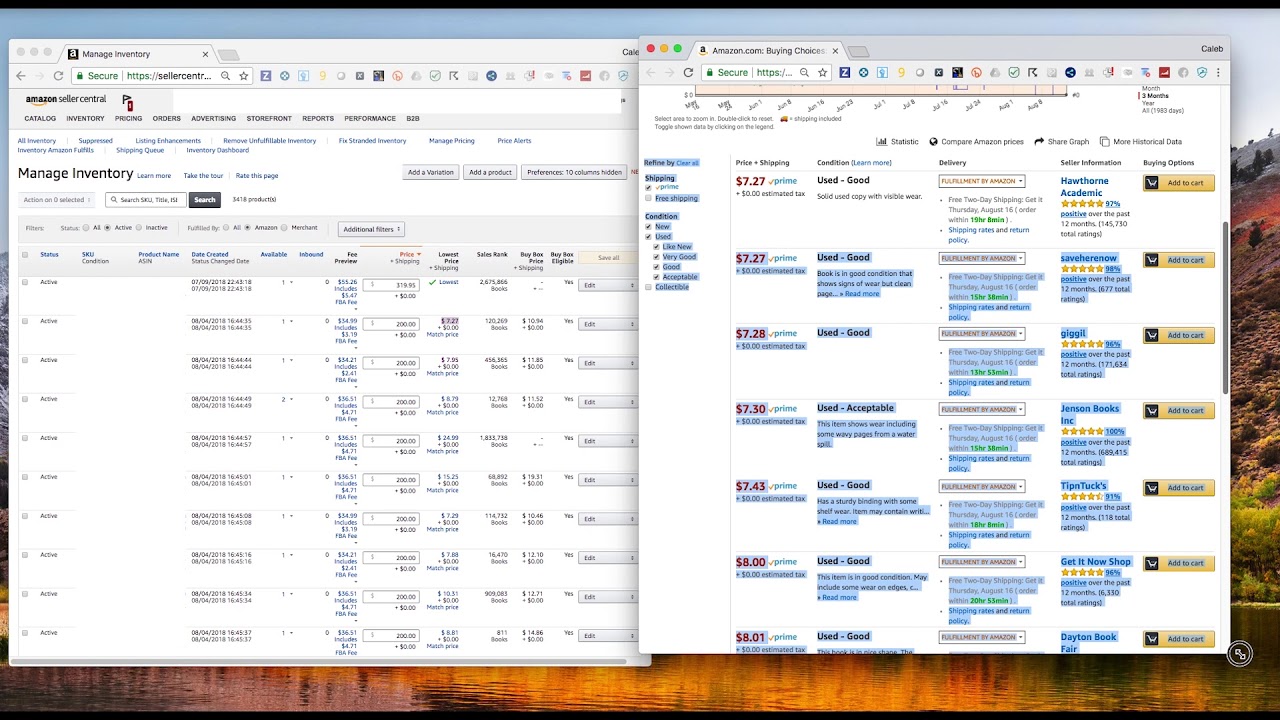Open the Manage Pricing link

[452, 141]
